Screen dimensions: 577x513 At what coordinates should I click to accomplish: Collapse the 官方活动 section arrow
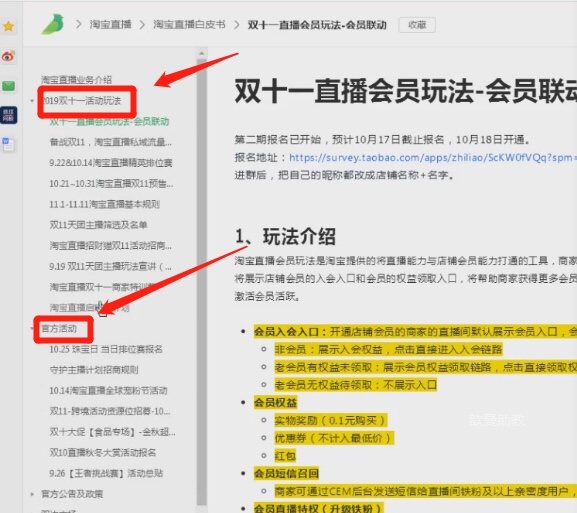32,328
